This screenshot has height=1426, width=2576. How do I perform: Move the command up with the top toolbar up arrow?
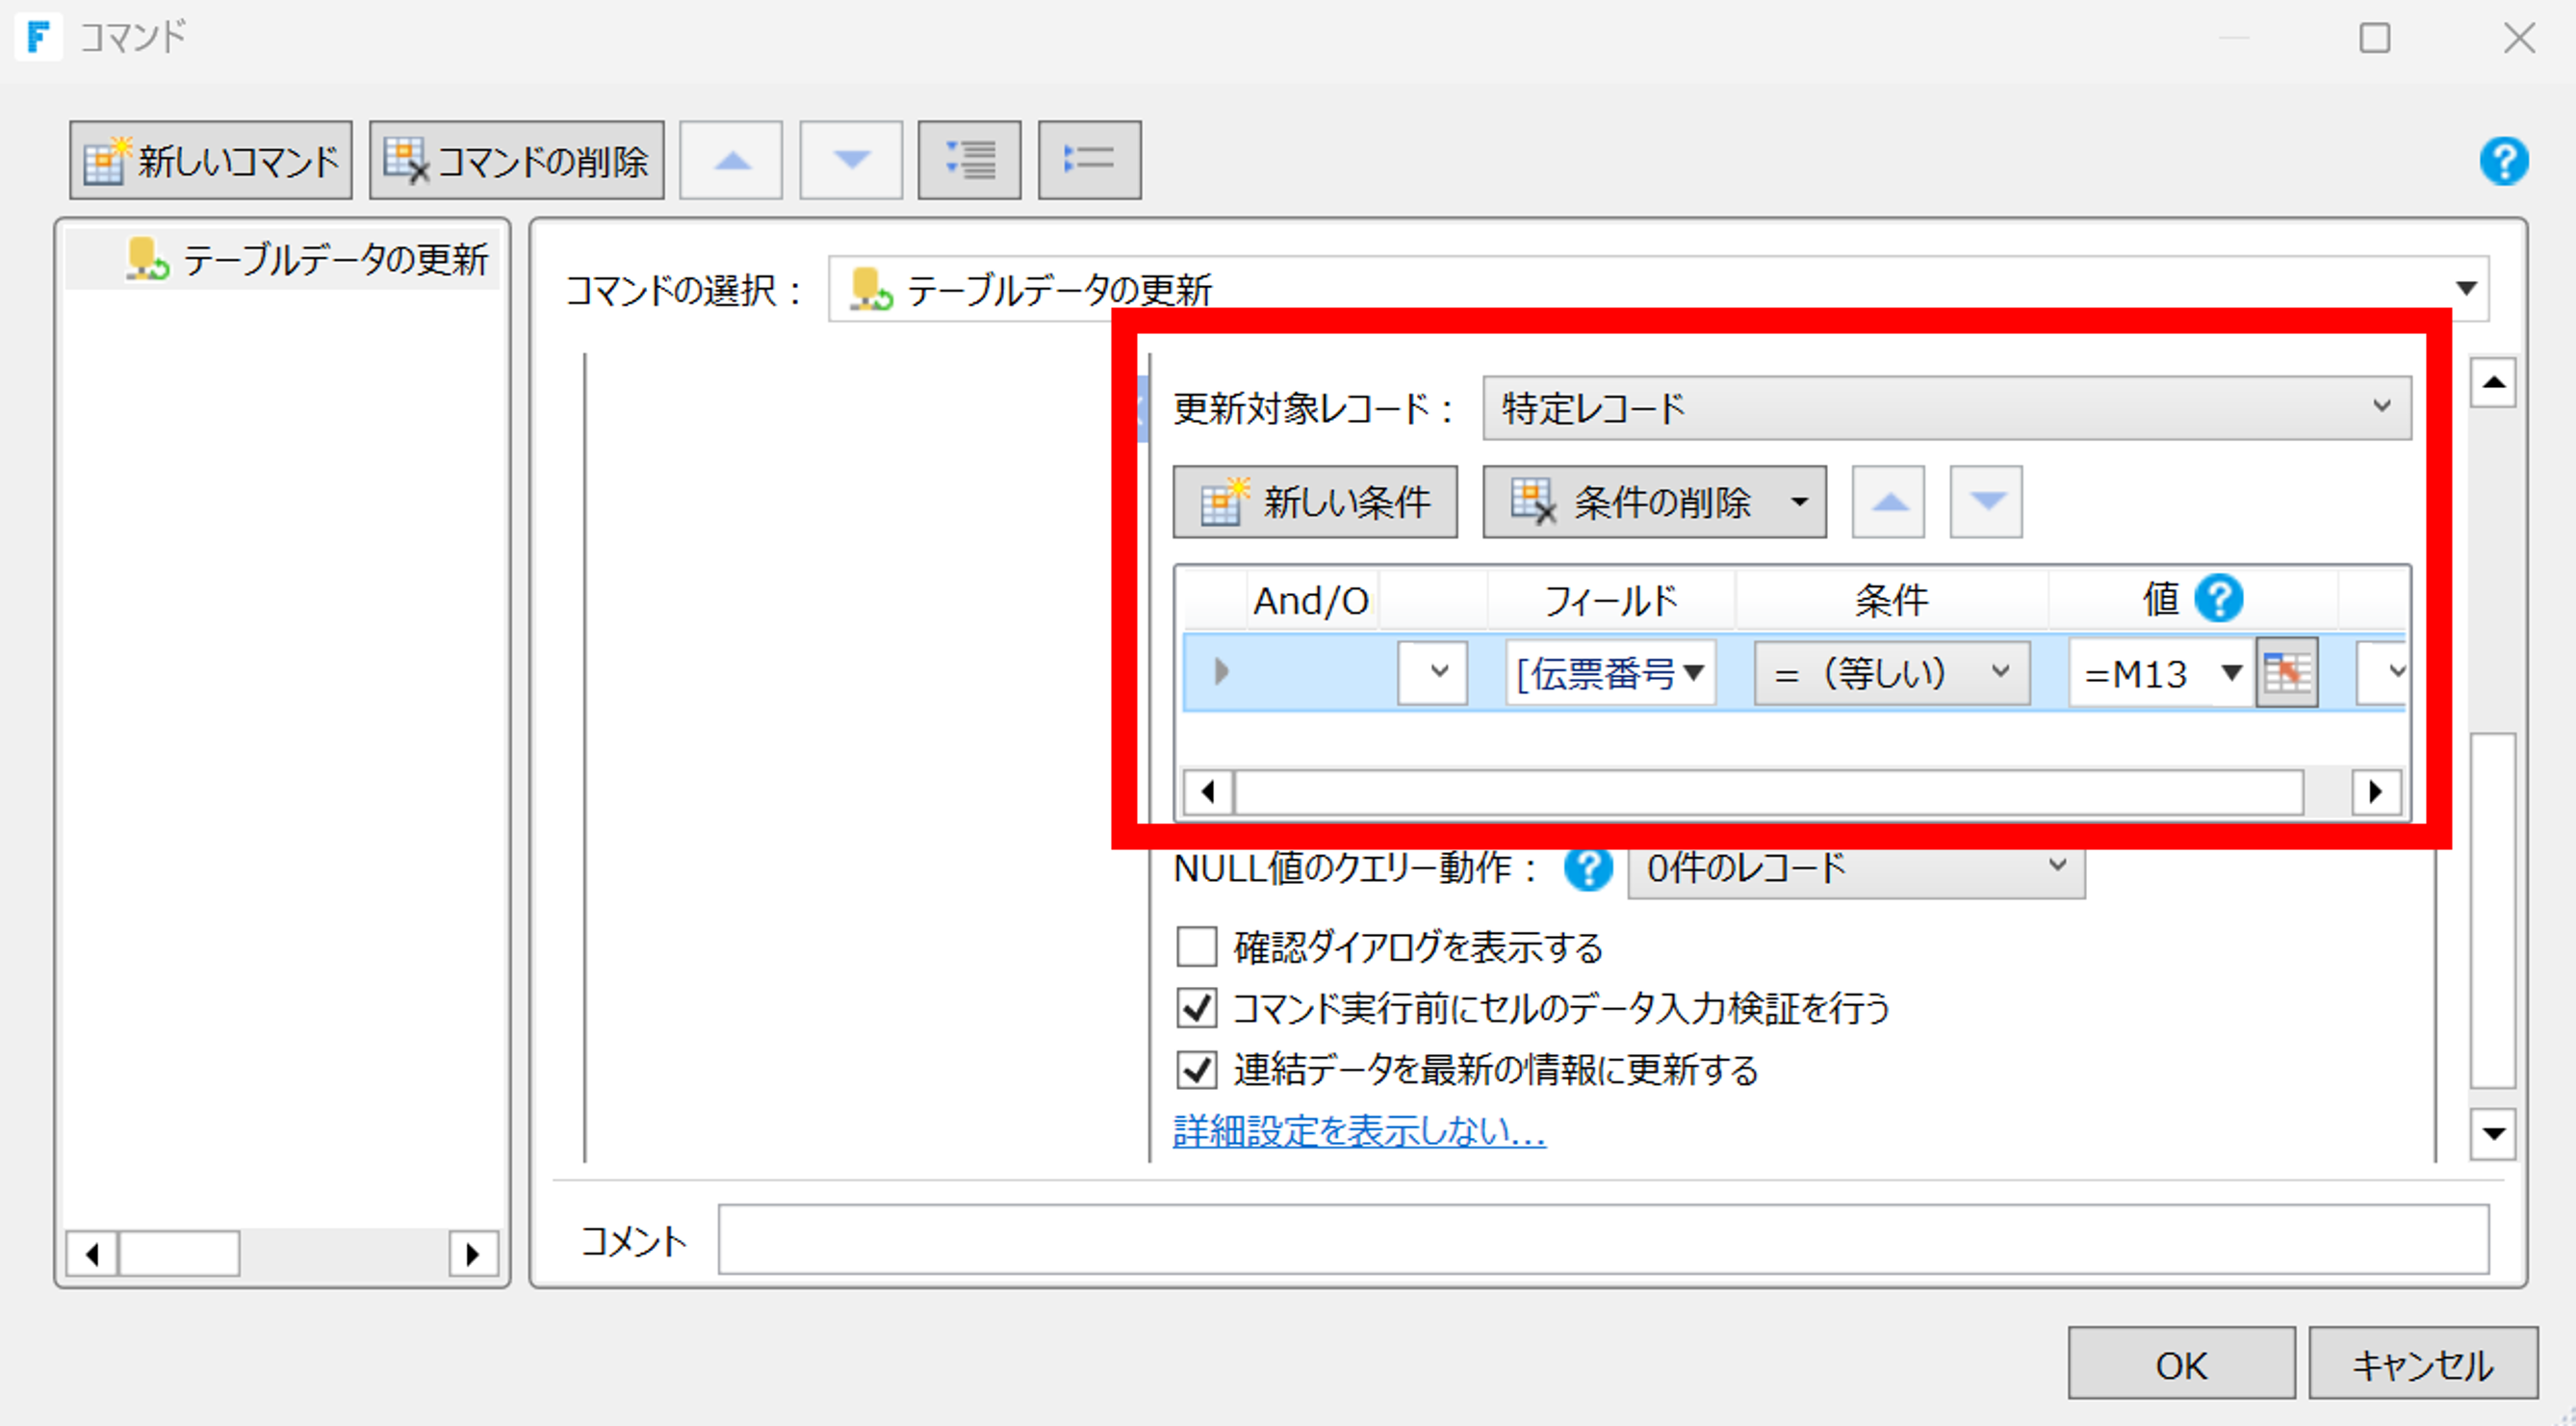click(x=731, y=160)
